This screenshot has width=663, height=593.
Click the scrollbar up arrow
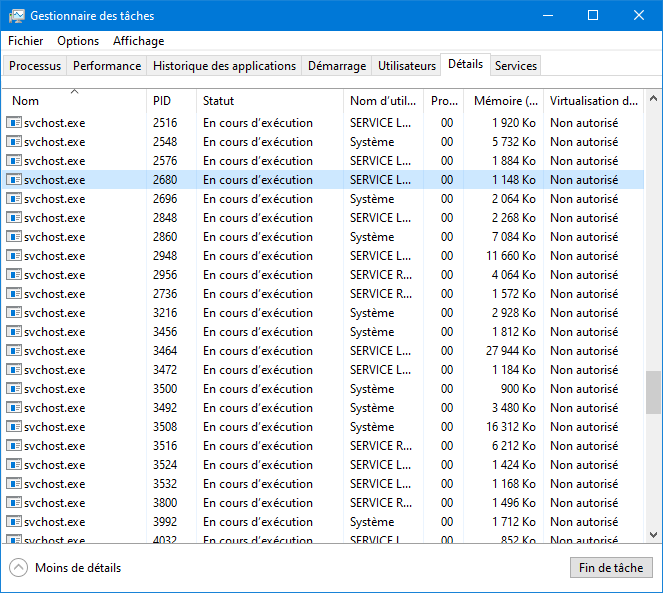(x=653, y=99)
